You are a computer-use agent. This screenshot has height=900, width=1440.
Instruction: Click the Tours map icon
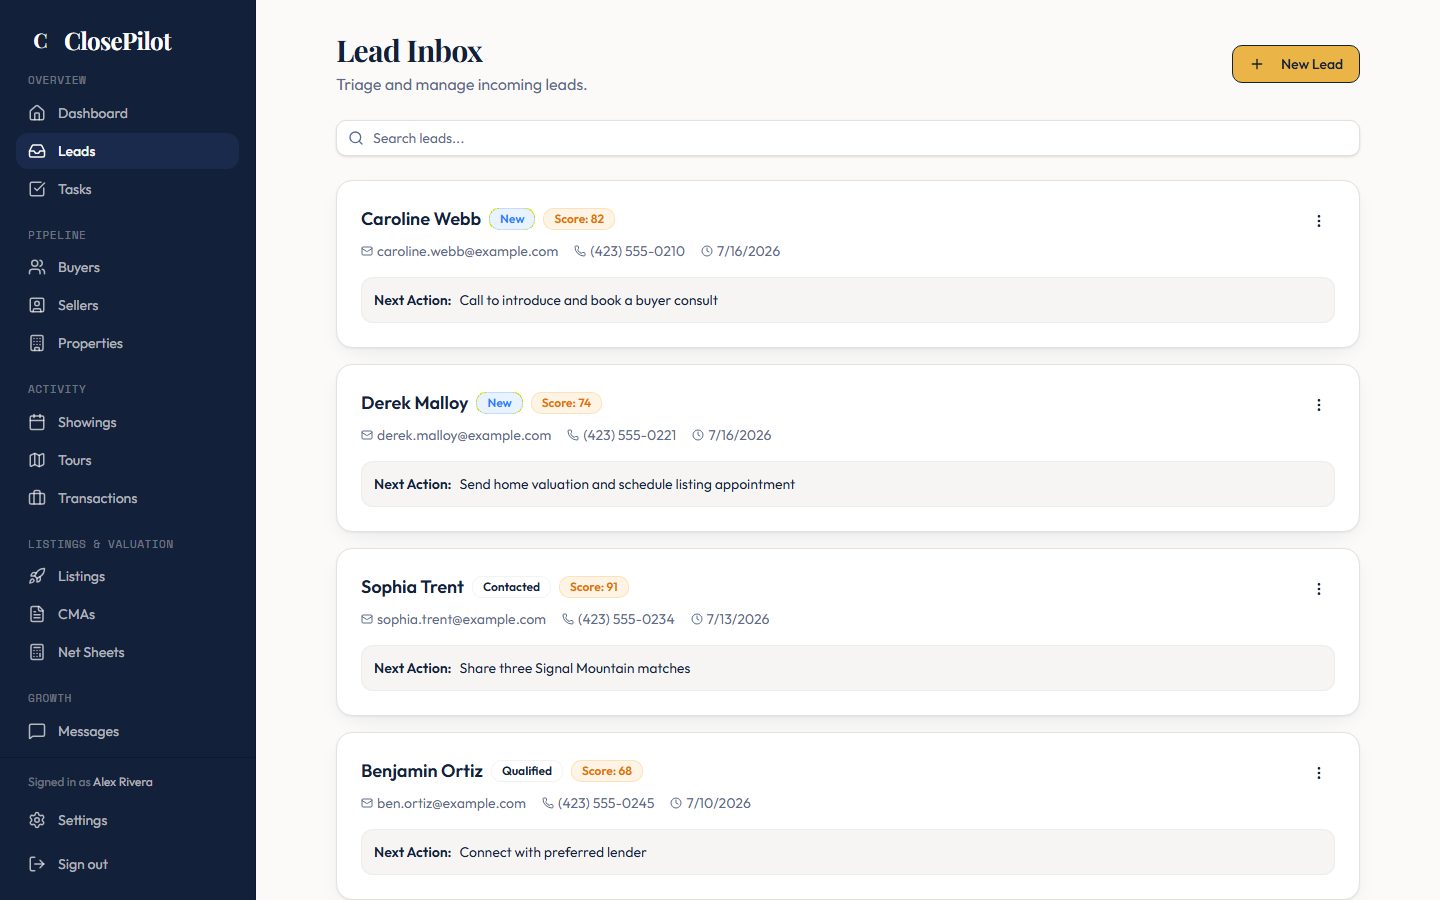tap(37, 460)
